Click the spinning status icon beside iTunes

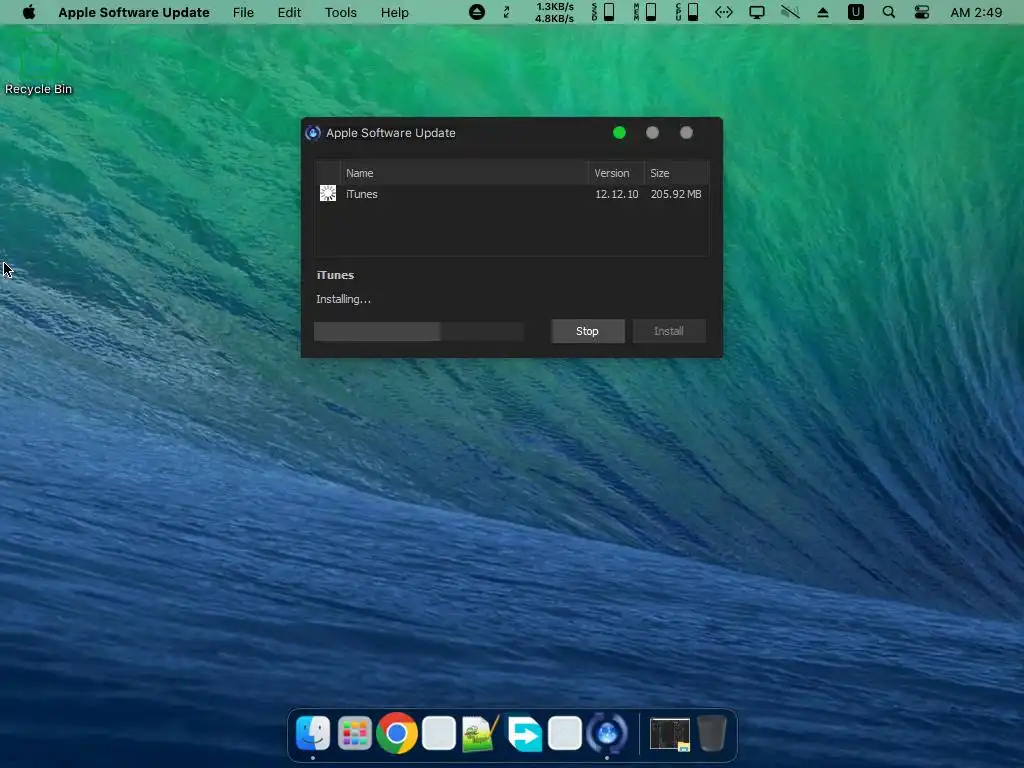tap(328, 193)
